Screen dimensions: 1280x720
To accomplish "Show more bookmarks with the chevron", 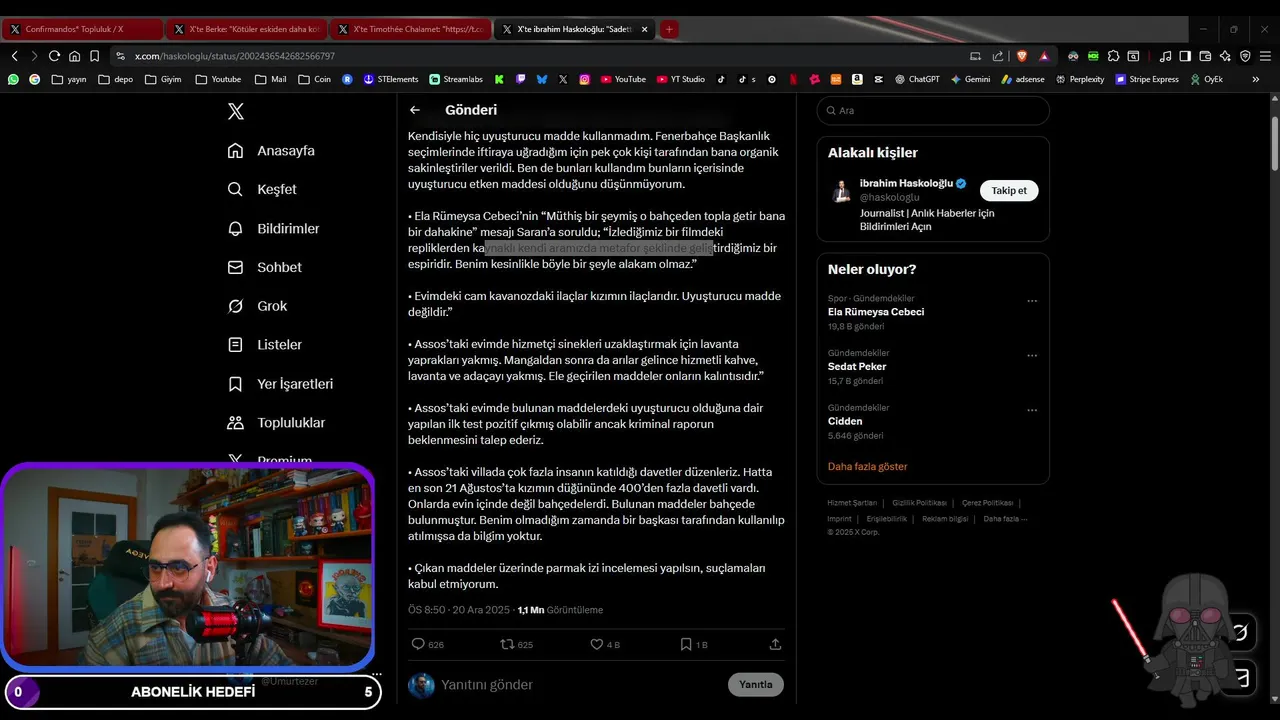I will coord(1256,79).
